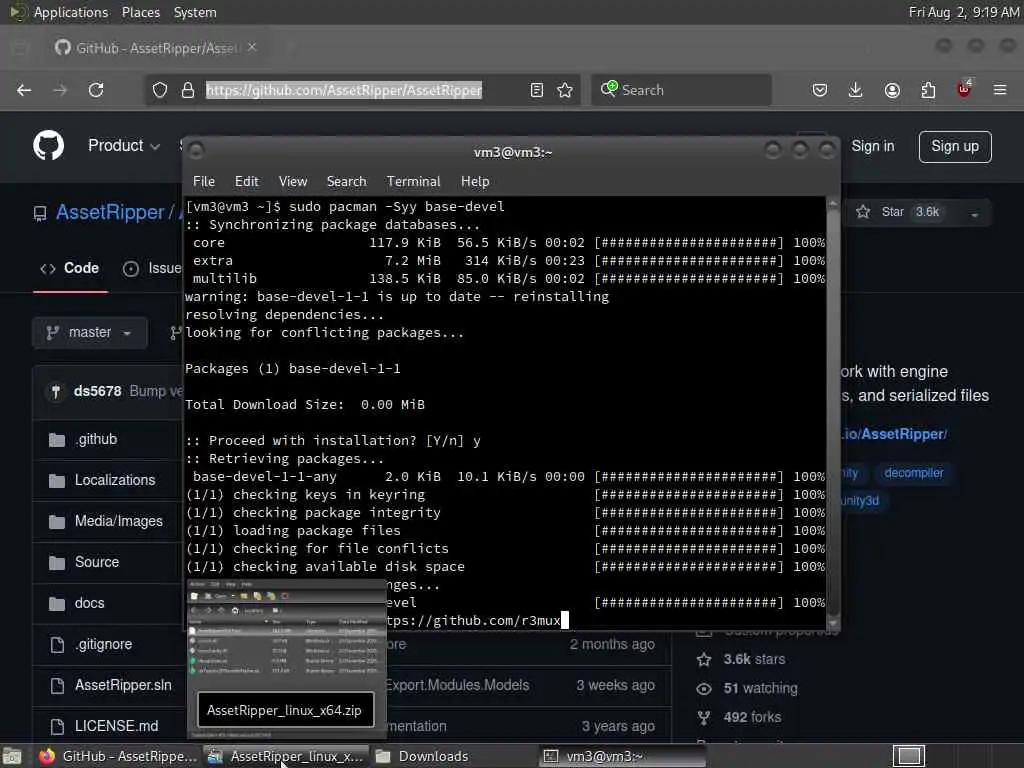The image size is (1024, 768).
Task: Open the master branch selector
Action: click(89, 332)
